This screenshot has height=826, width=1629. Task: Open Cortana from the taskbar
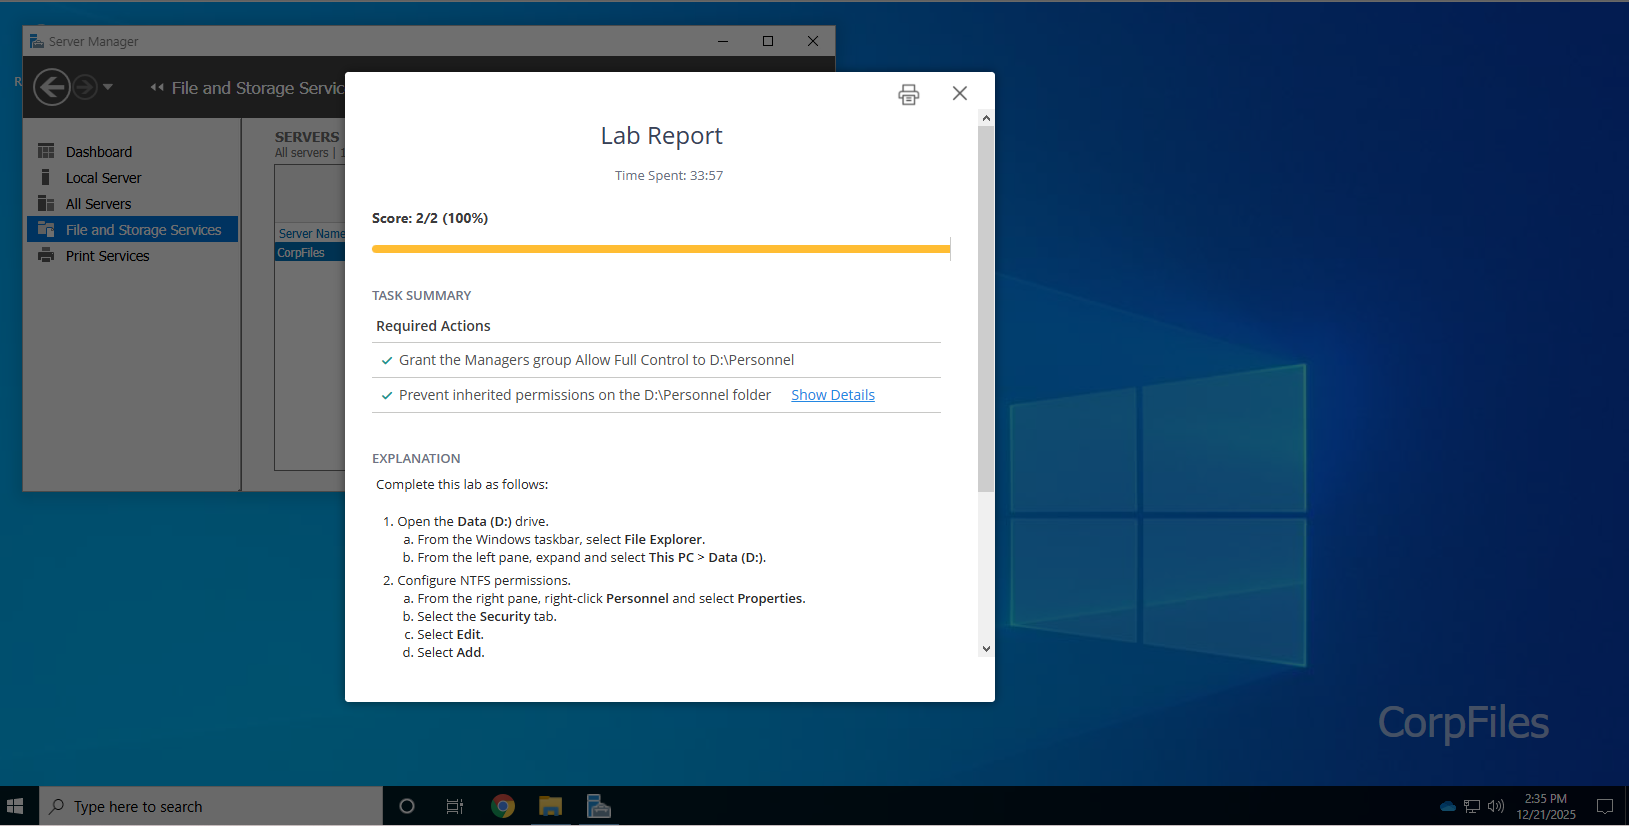[x=406, y=806]
